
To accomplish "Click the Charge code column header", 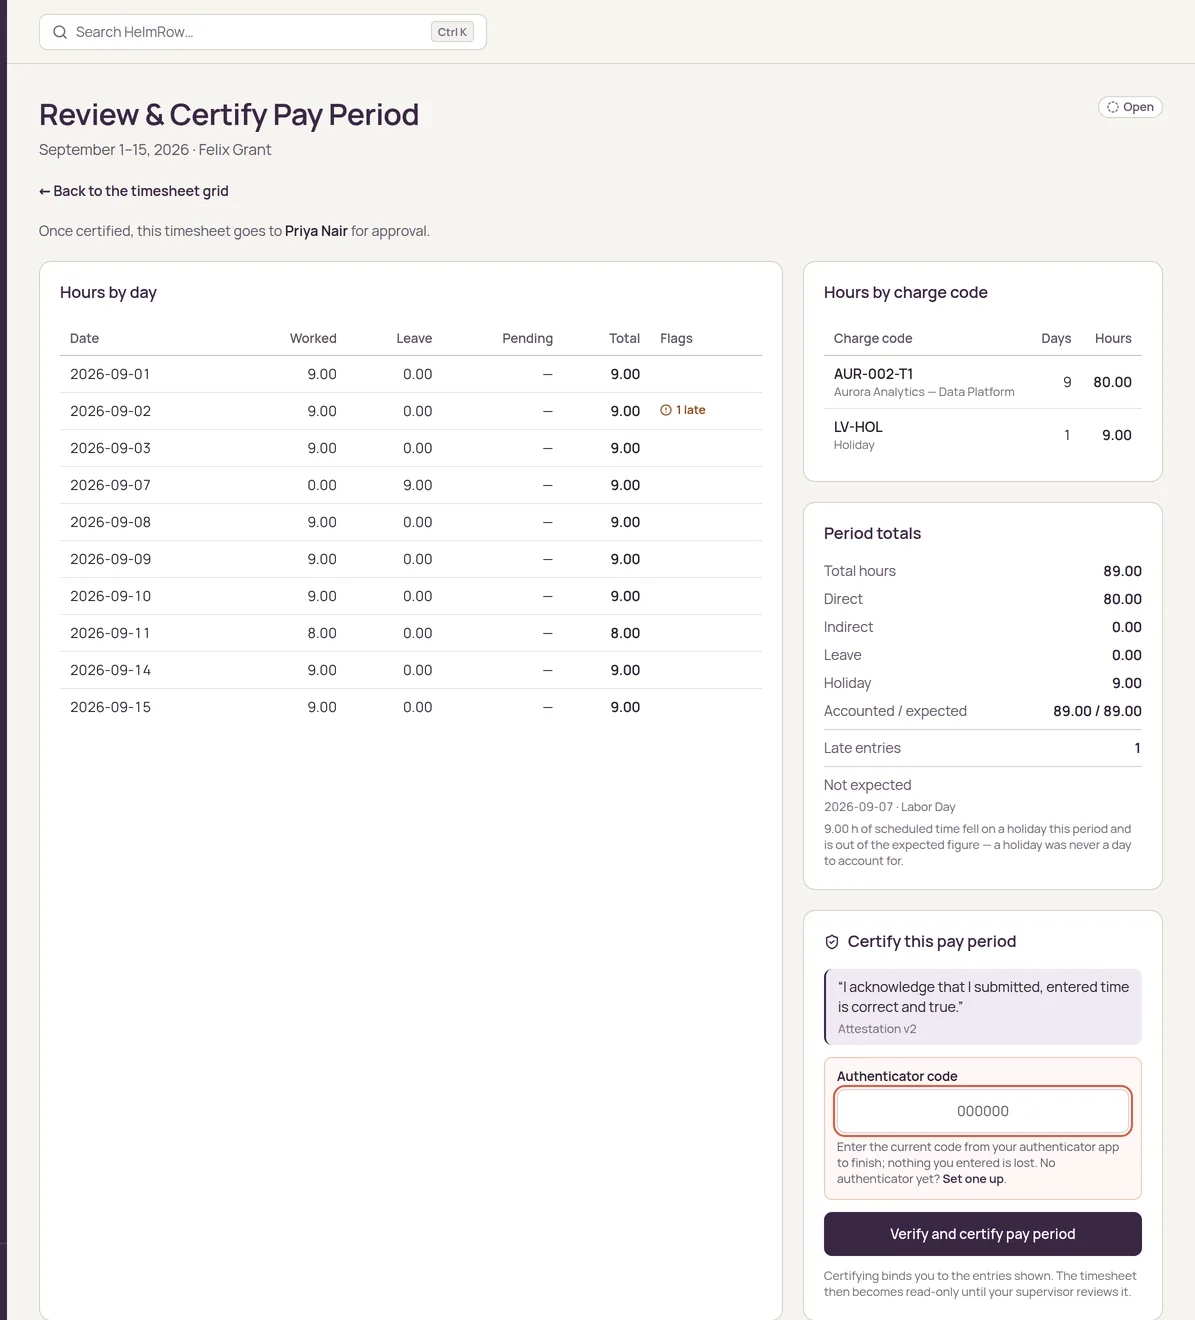I will coord(873,338).
